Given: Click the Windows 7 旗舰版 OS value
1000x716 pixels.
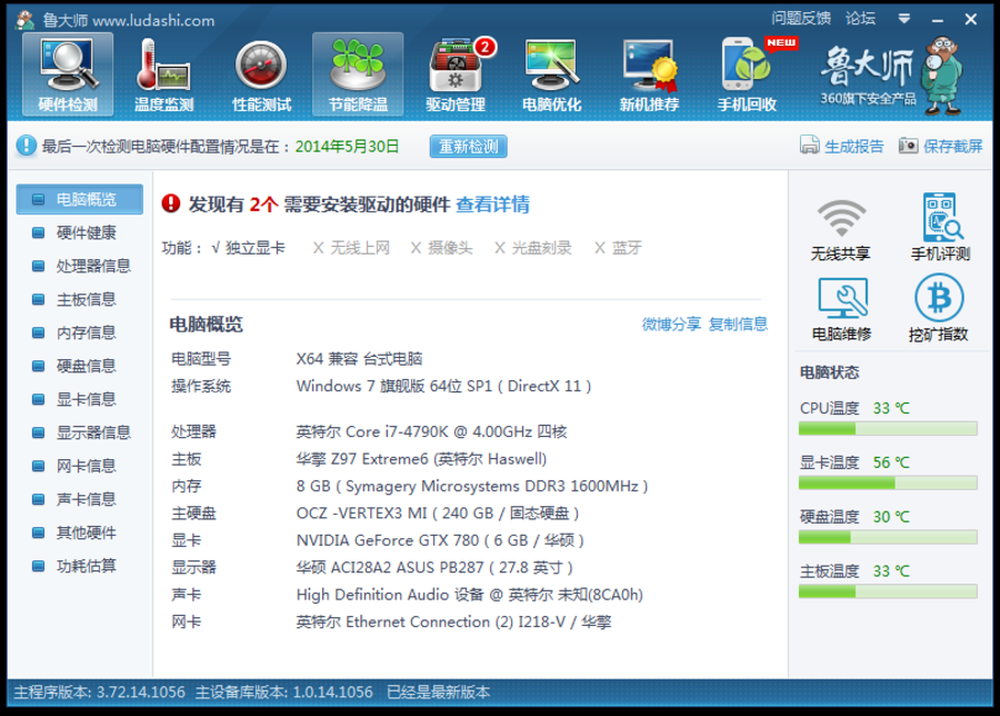Looking at the screenshot, I should pyautogui.click(x=444, y=386).
